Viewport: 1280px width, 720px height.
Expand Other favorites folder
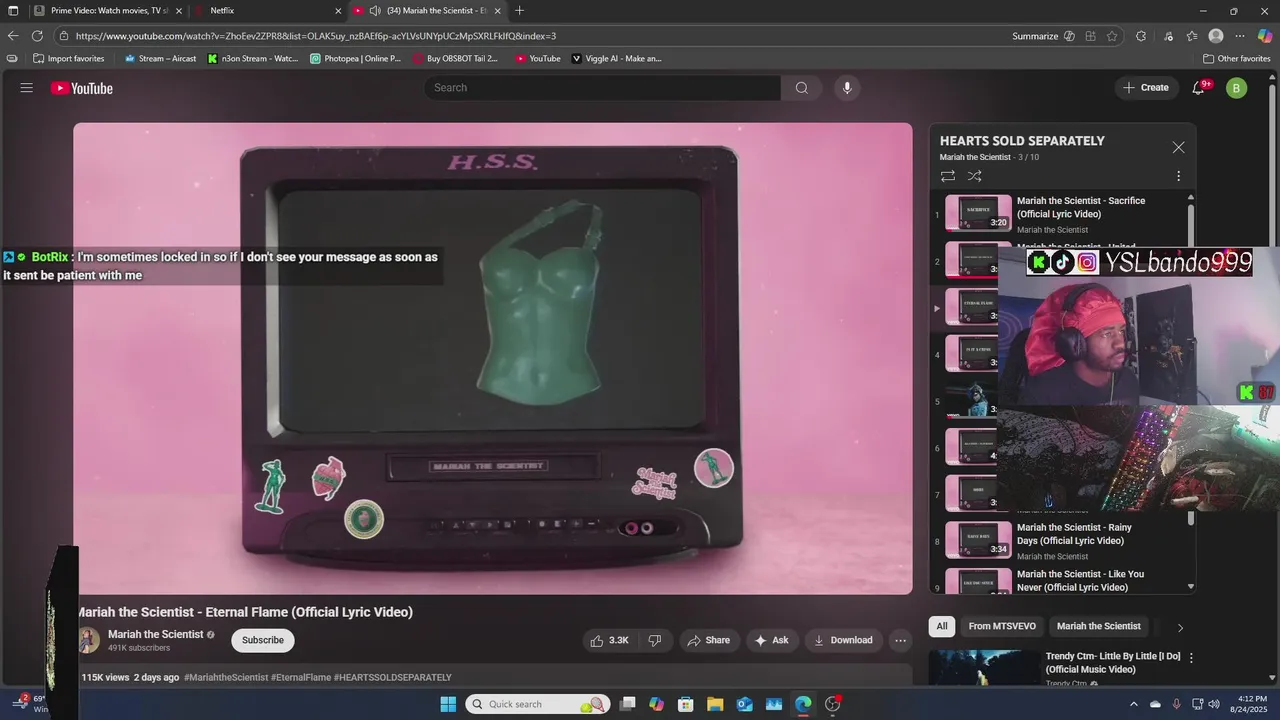pyautogui.click(x=1236, y=58)
